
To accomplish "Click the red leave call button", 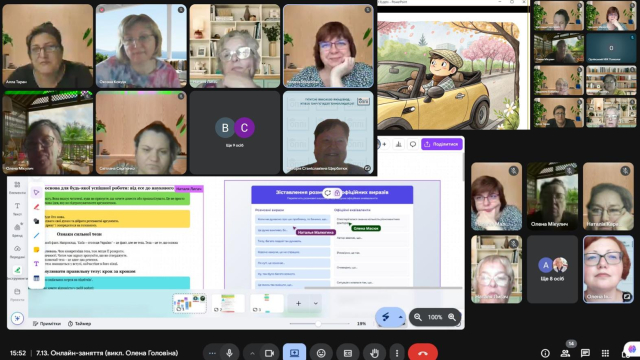I will 423,353.
